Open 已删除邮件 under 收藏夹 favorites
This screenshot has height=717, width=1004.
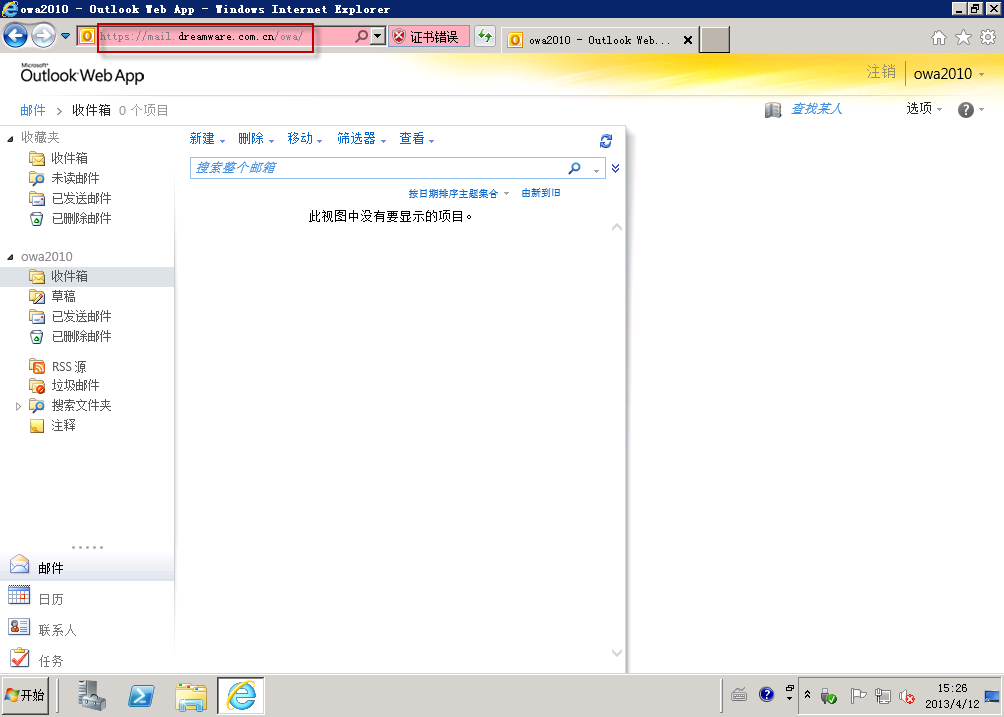tap(81, 218)
